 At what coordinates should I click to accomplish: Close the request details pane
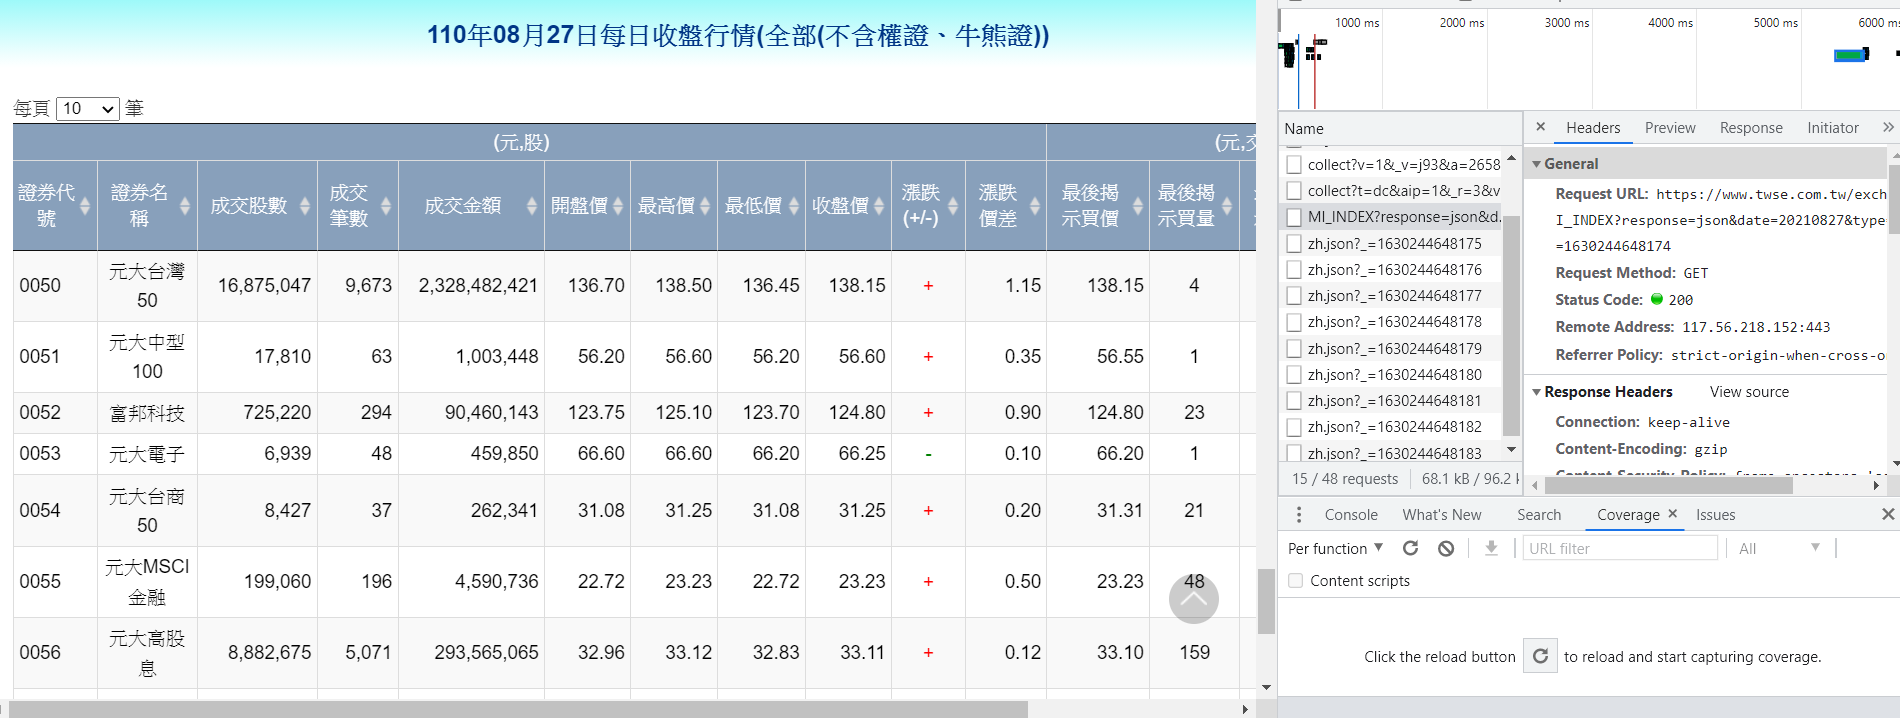pos(1540,127)
